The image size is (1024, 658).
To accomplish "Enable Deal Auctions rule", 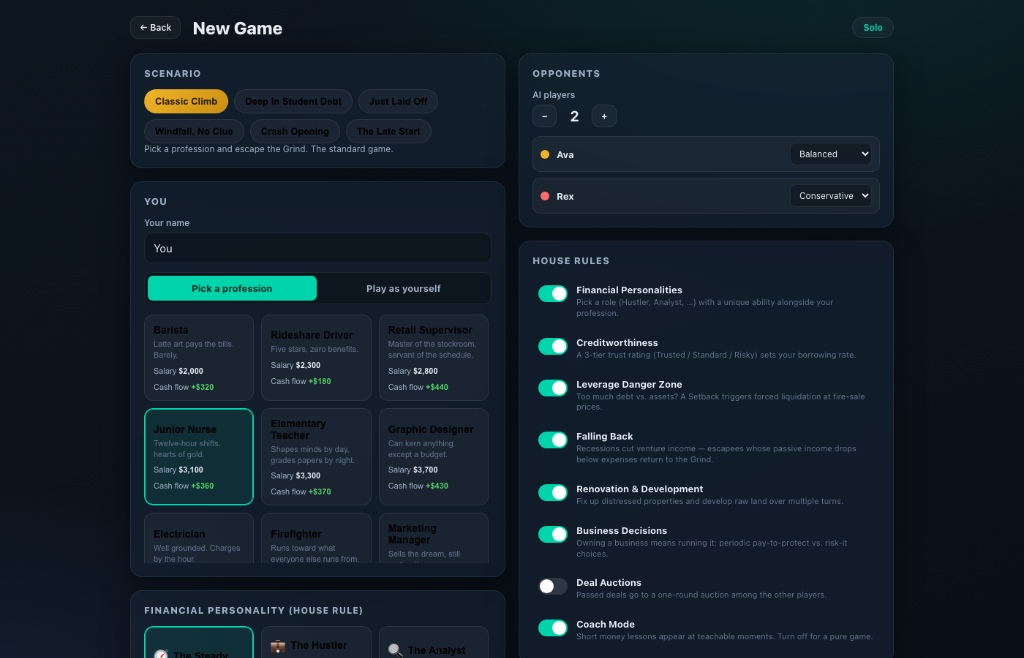I will [x=552, y=586].
